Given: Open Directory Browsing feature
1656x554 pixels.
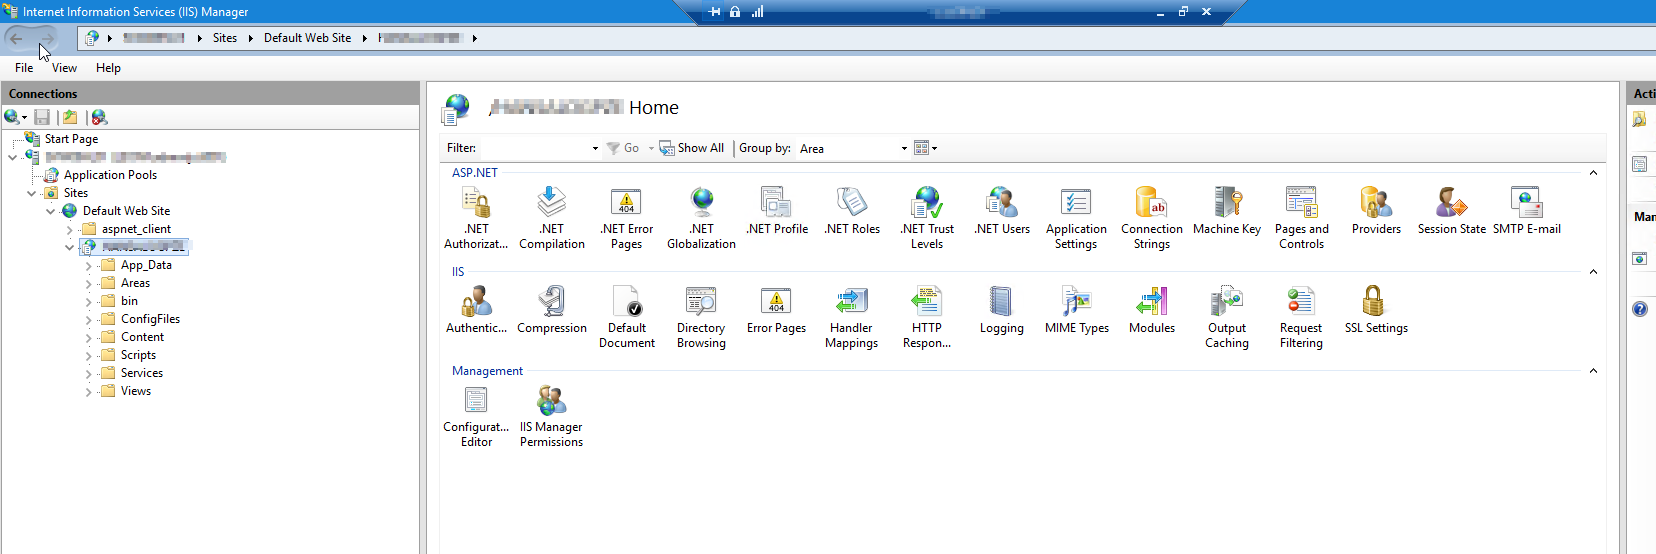Looking at the screenshot, I should point(701,316).
